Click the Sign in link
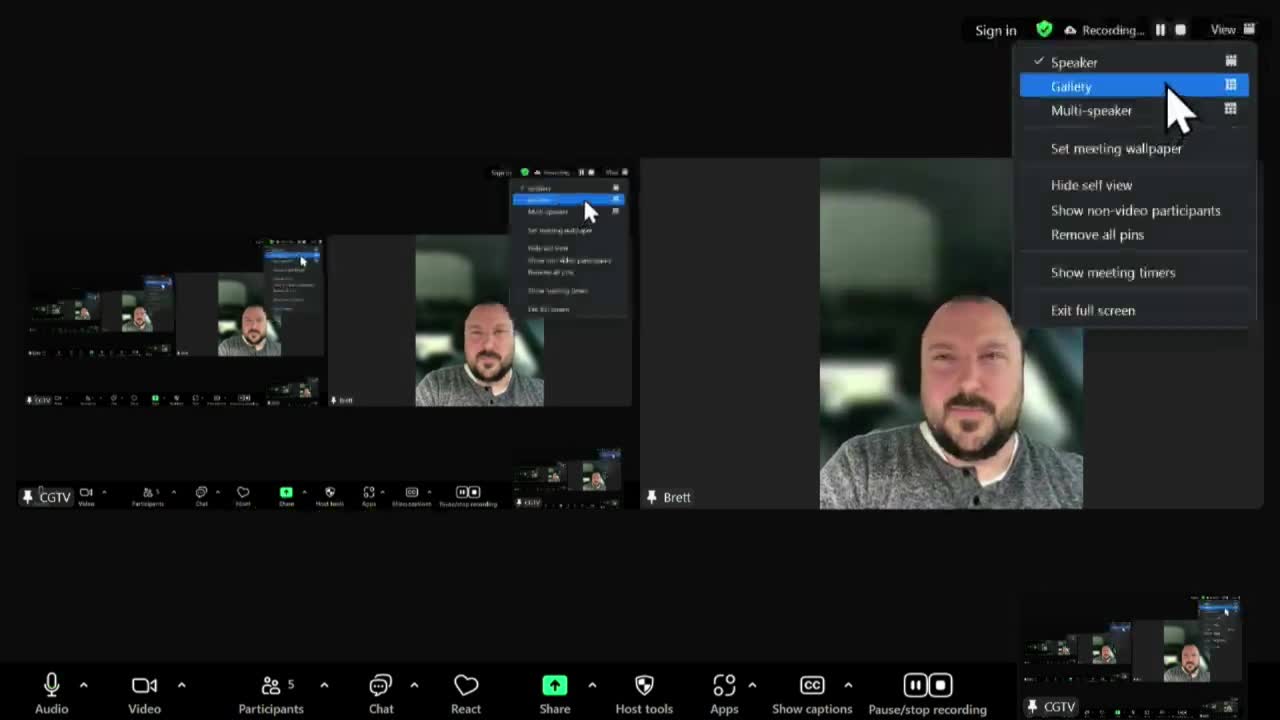Viewport: 1280px width, 720px height. [x=995, y=30]
